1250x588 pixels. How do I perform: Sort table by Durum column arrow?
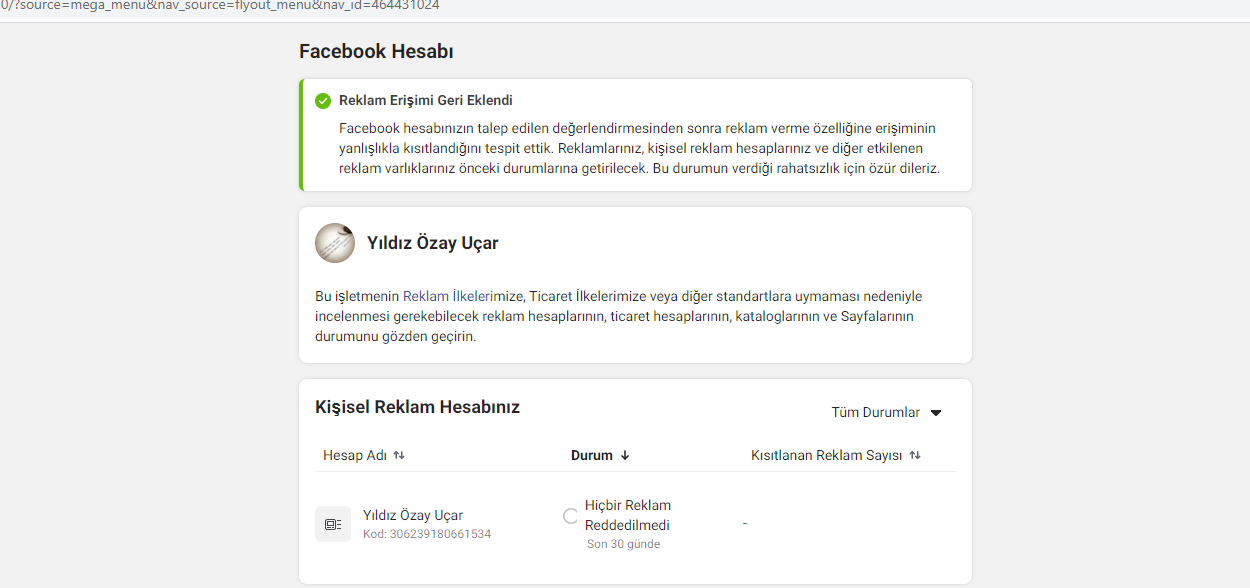(x=625, y=455)
